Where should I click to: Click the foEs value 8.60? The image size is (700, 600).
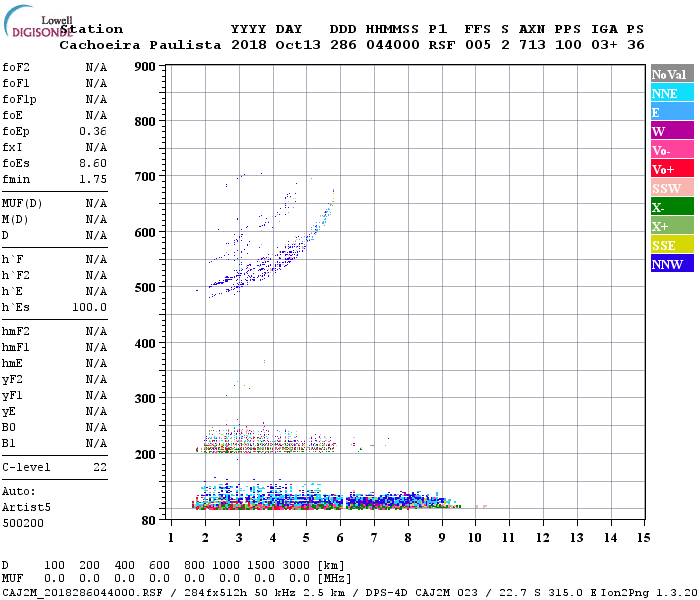[93, 163]
